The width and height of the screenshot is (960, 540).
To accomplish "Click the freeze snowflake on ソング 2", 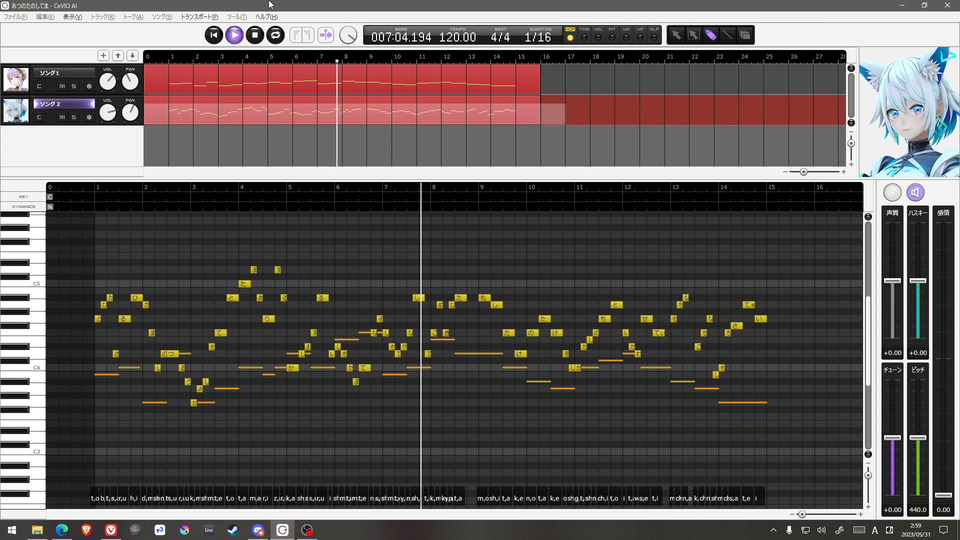I will (89, 118).
